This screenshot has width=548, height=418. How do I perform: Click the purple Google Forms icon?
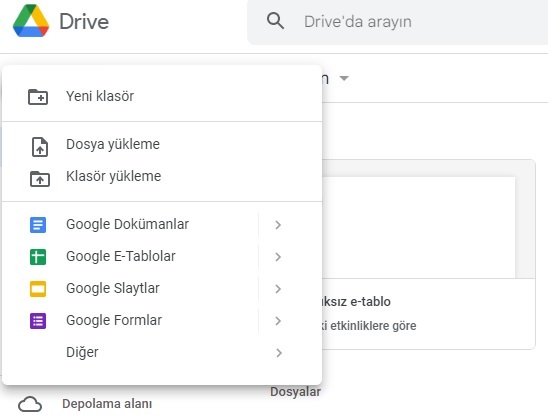[38, 321]
